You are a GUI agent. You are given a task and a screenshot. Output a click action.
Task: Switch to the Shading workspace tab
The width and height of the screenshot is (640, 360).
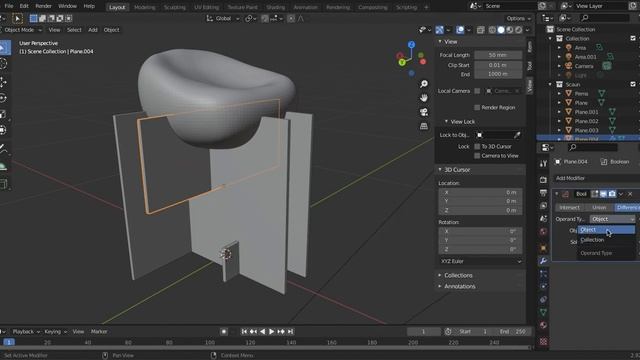click(276, 7)
